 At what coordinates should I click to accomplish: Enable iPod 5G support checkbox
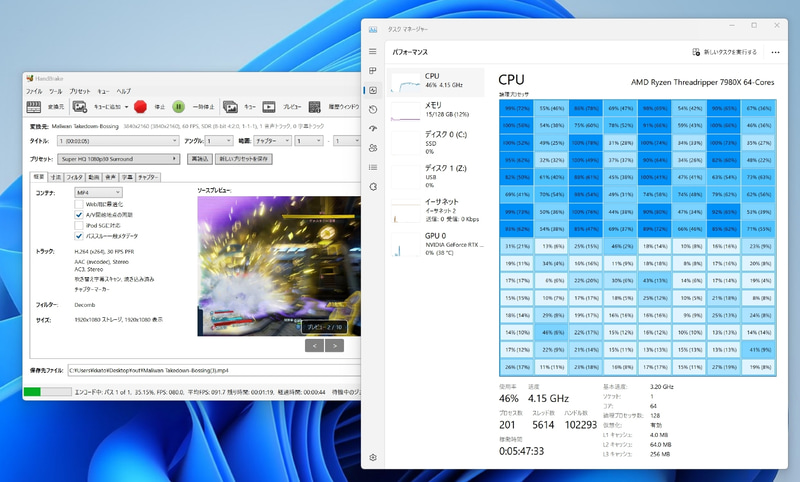pyautogui.click(x=79, y=225)
